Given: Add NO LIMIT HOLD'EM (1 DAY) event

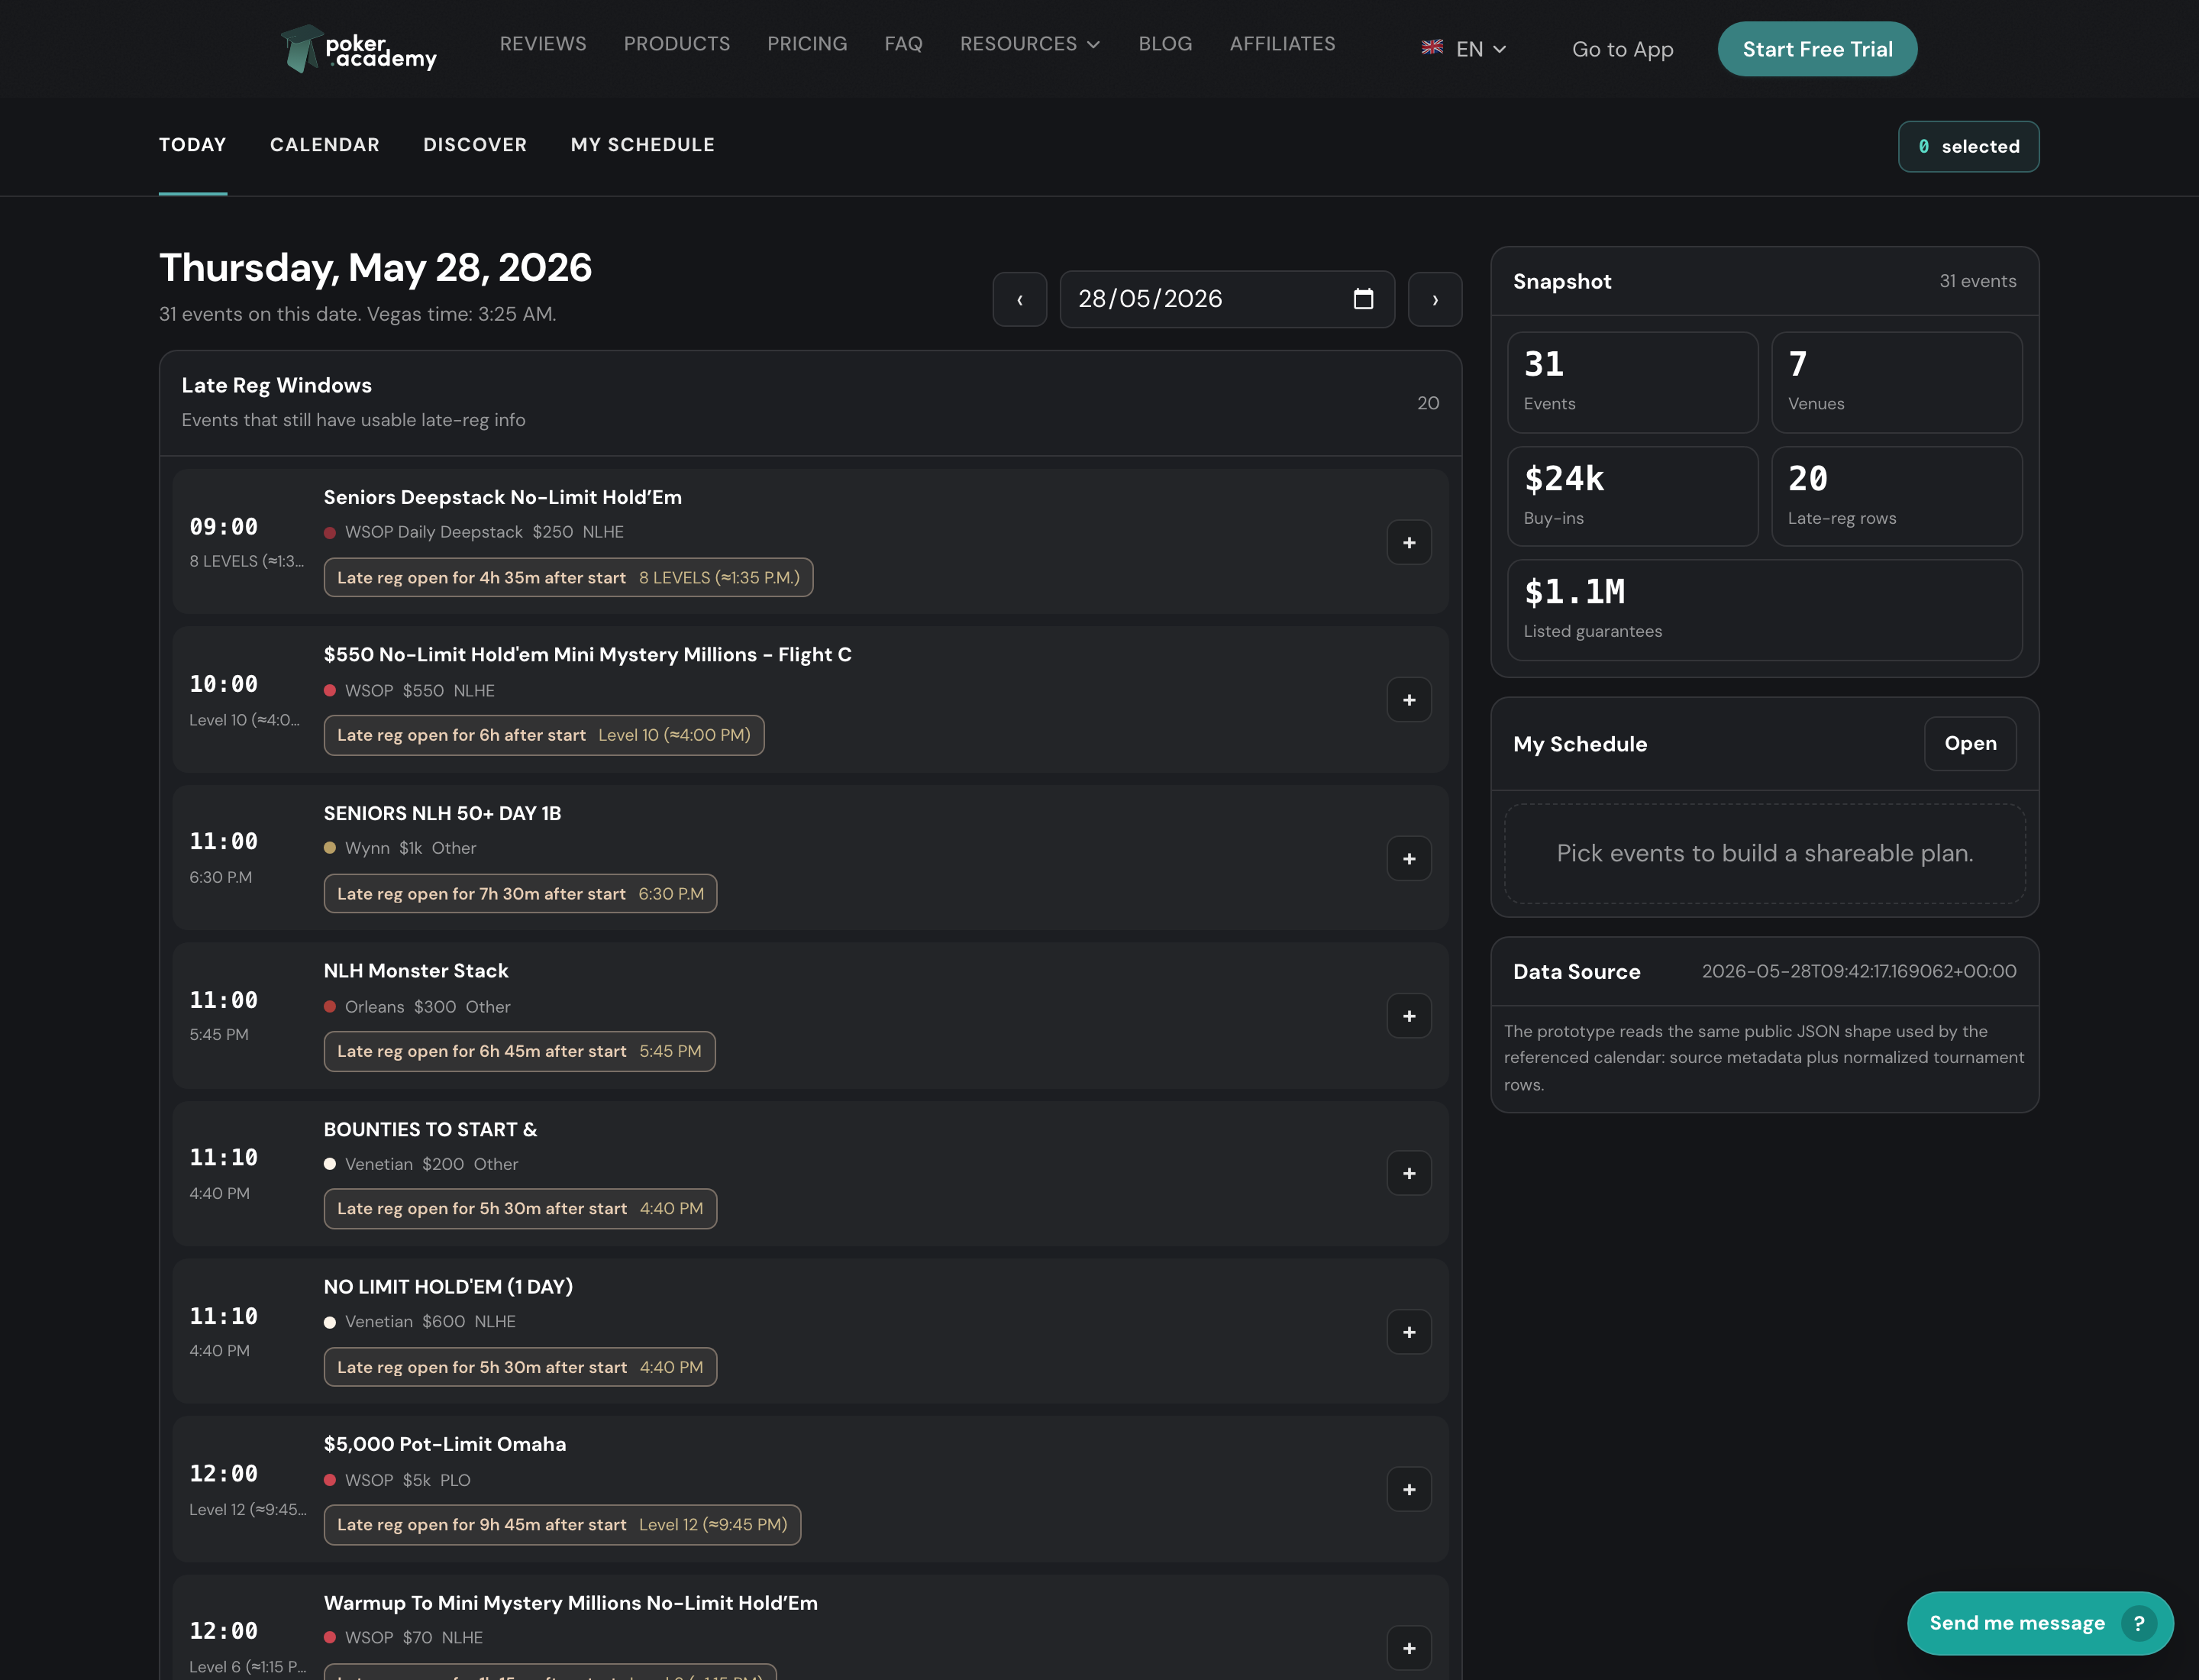Looking at the screenshot, I should [x=1408, y=1332].
